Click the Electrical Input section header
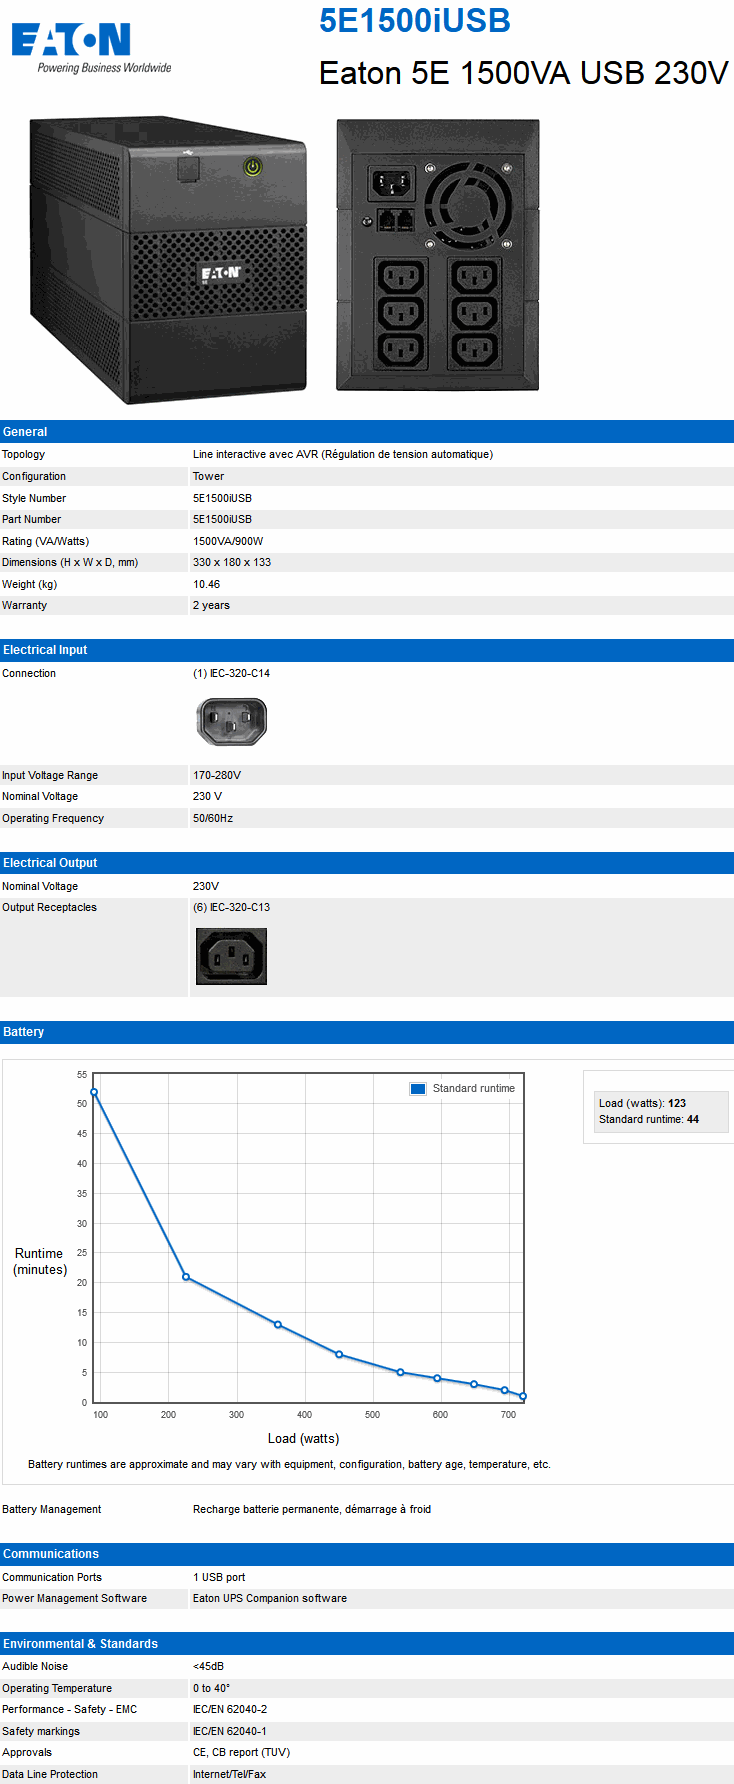The height and width of the screenshot is (1784, 734). click(x=45, y=650)
